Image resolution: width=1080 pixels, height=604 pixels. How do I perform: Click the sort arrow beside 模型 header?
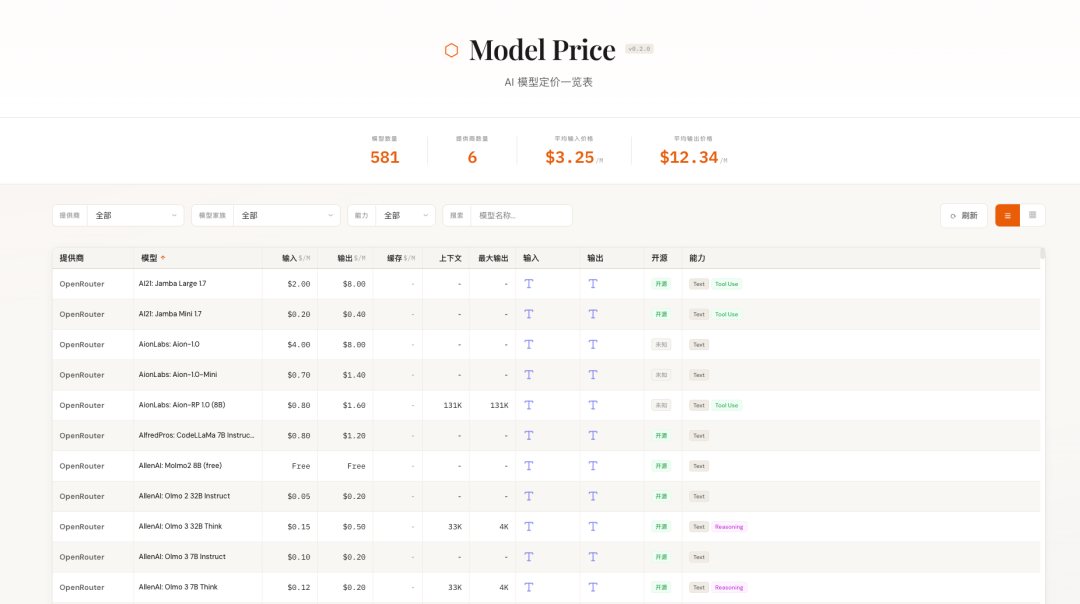point(163,258)
